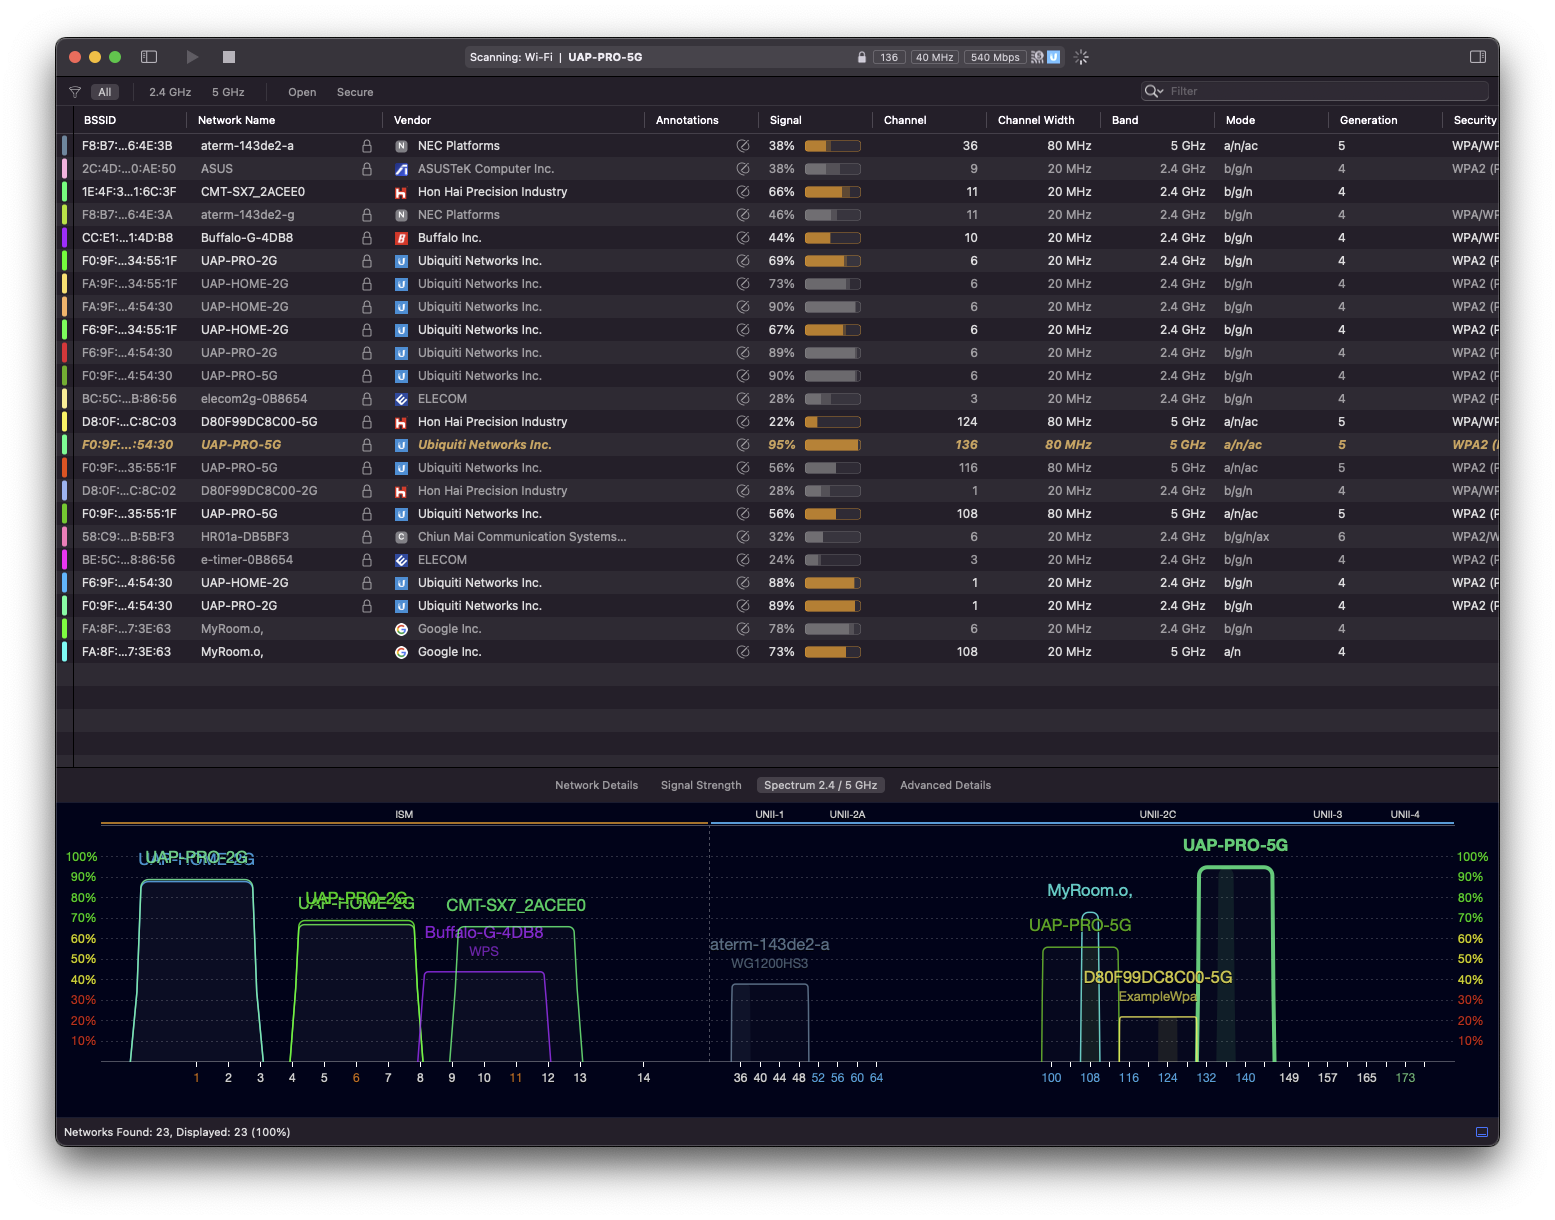Image resolution: width=1555 pixels, height=1220 pixels.
Task: Stop scanning with the stop button
Action: click(x=229, y=57)
